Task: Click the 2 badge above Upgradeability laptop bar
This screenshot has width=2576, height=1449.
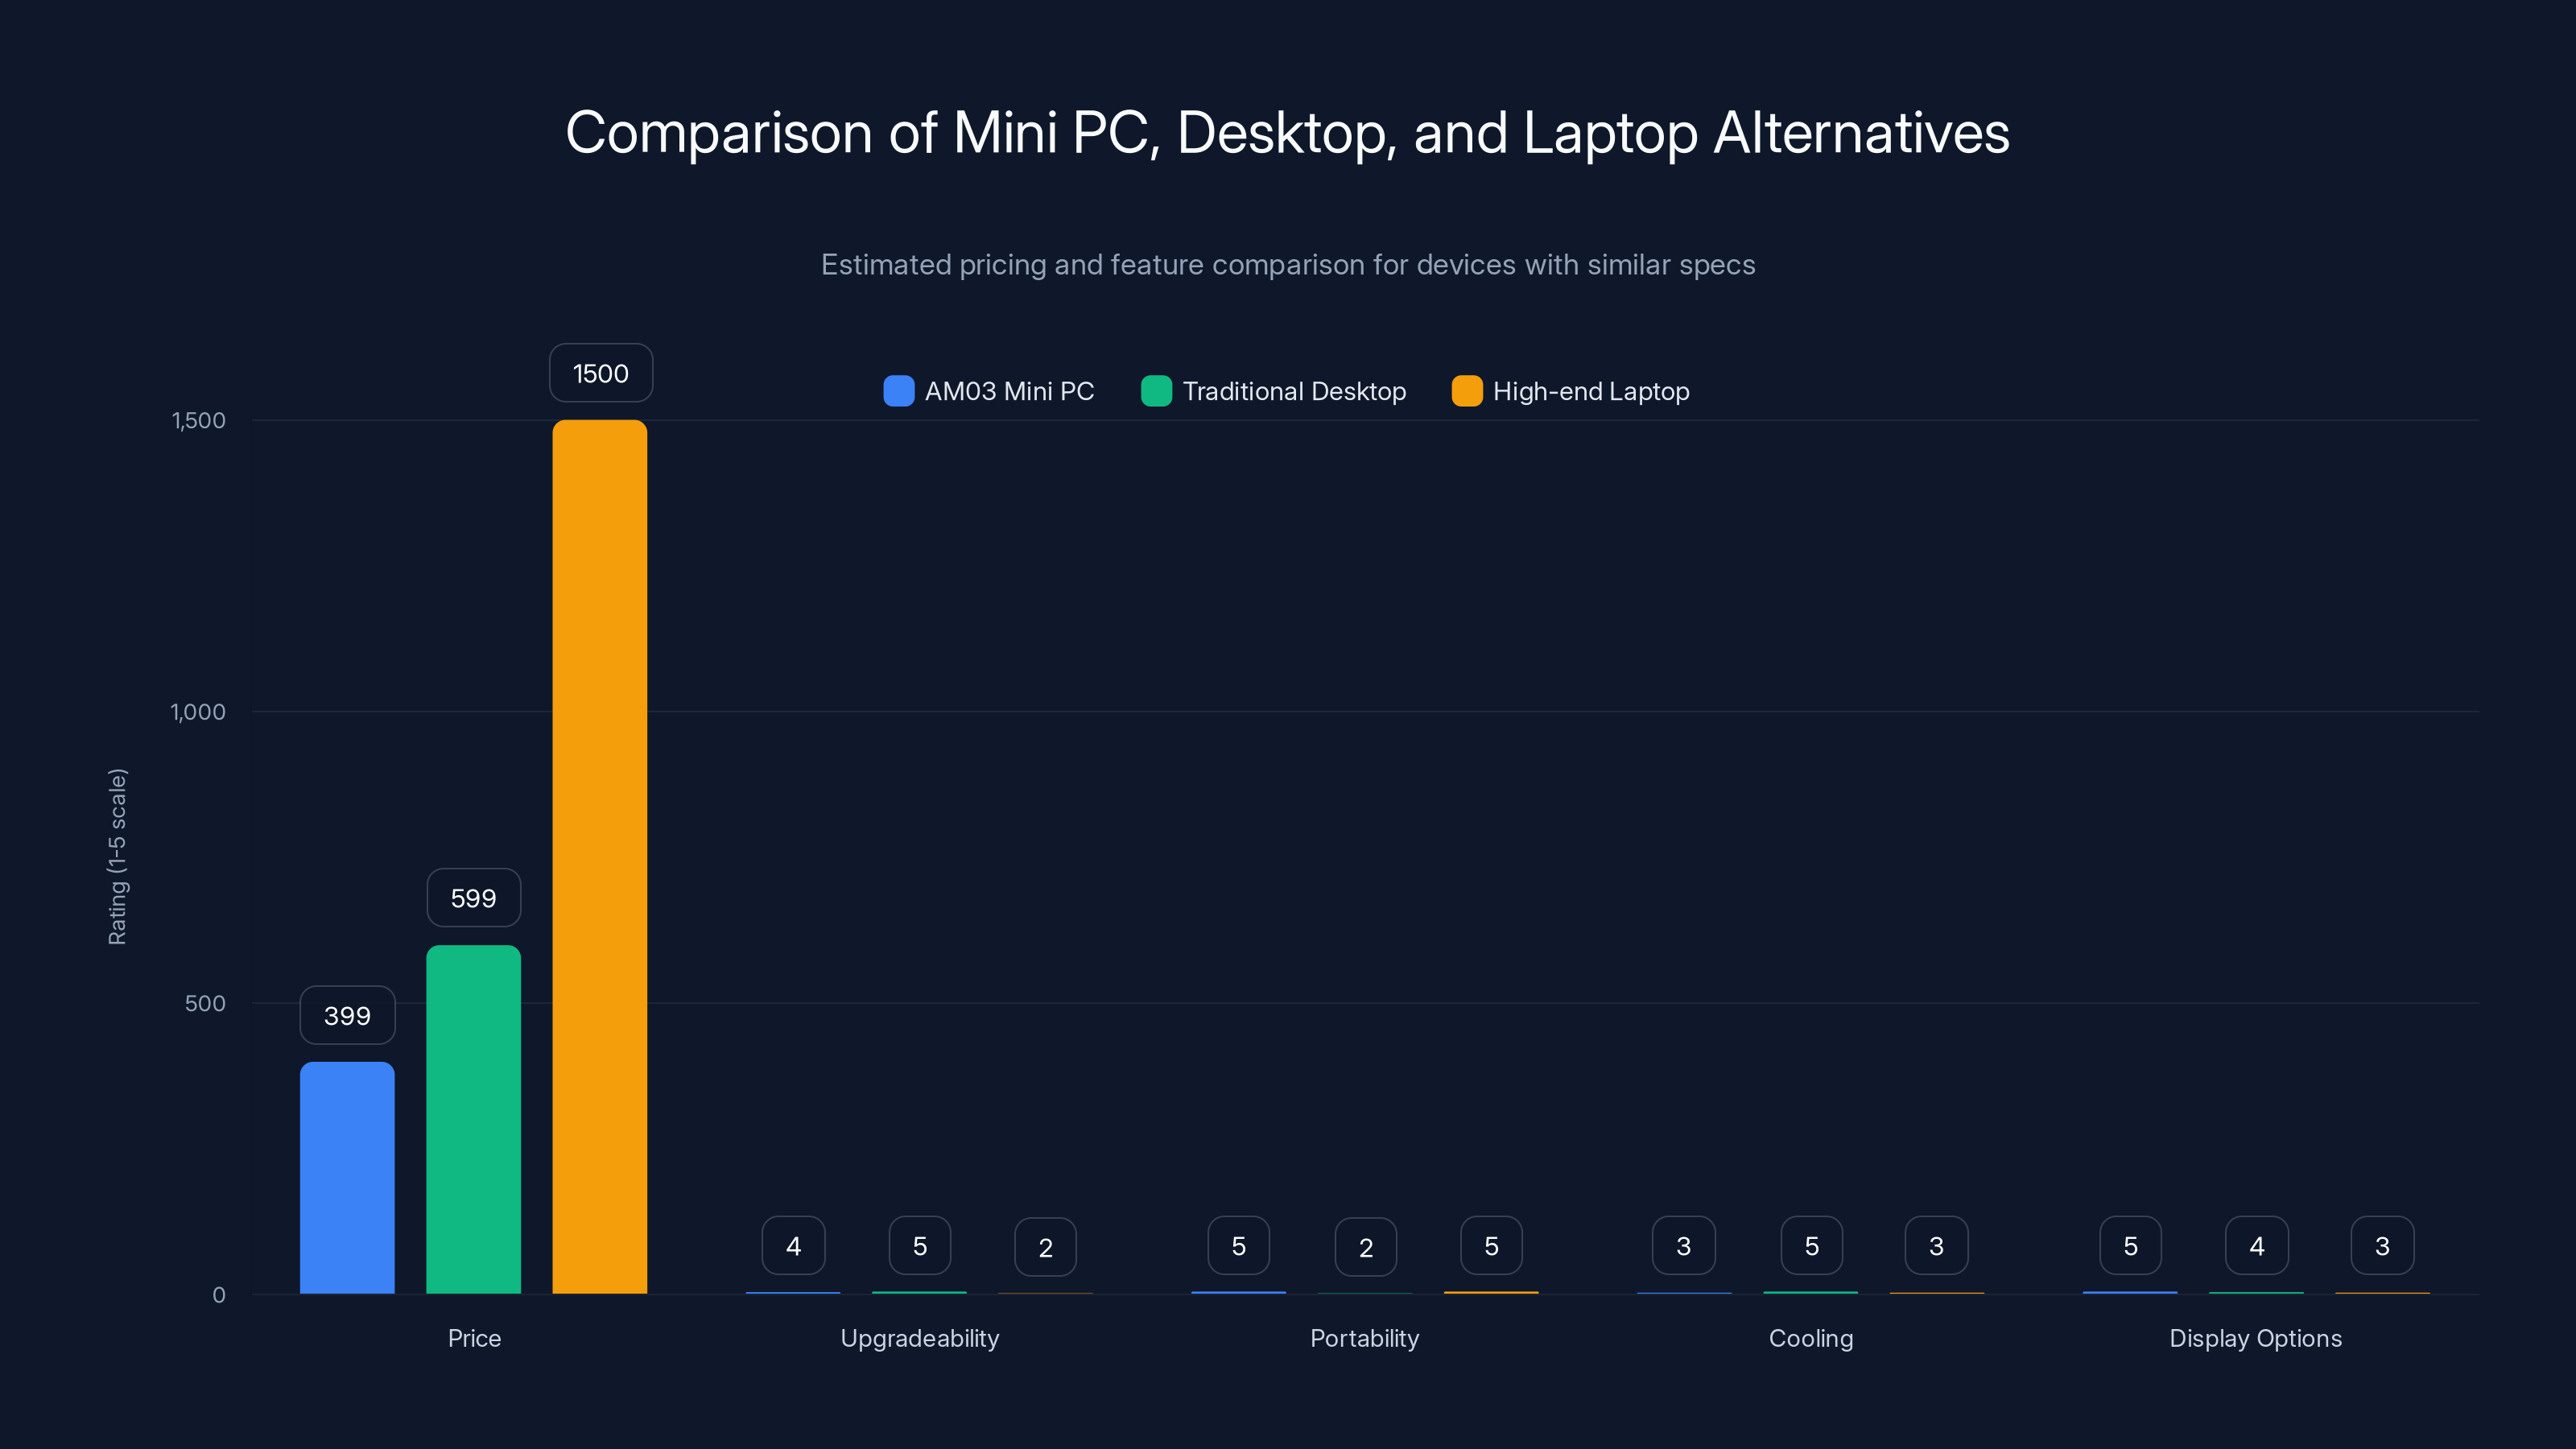Action: (1045, 1245)
